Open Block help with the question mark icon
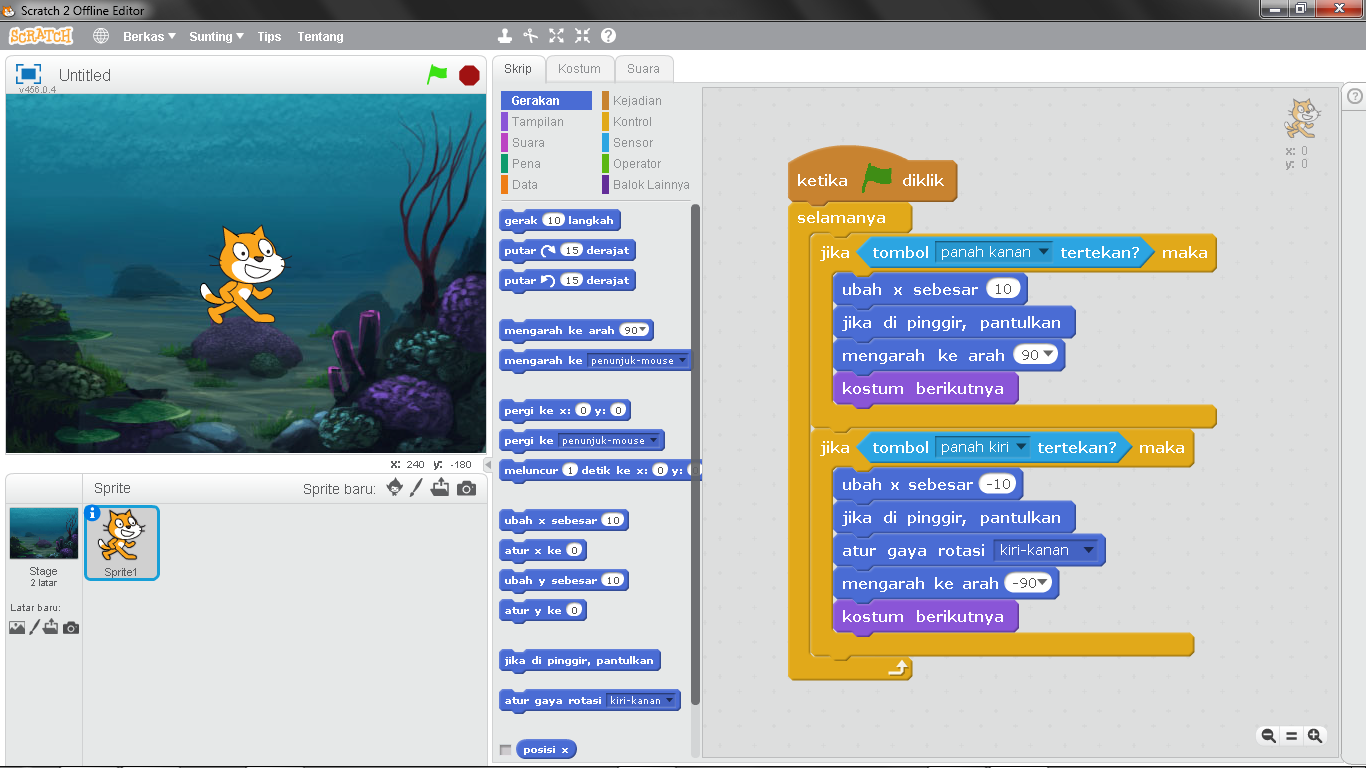The image size is (1366, 768). pos(607,35)
